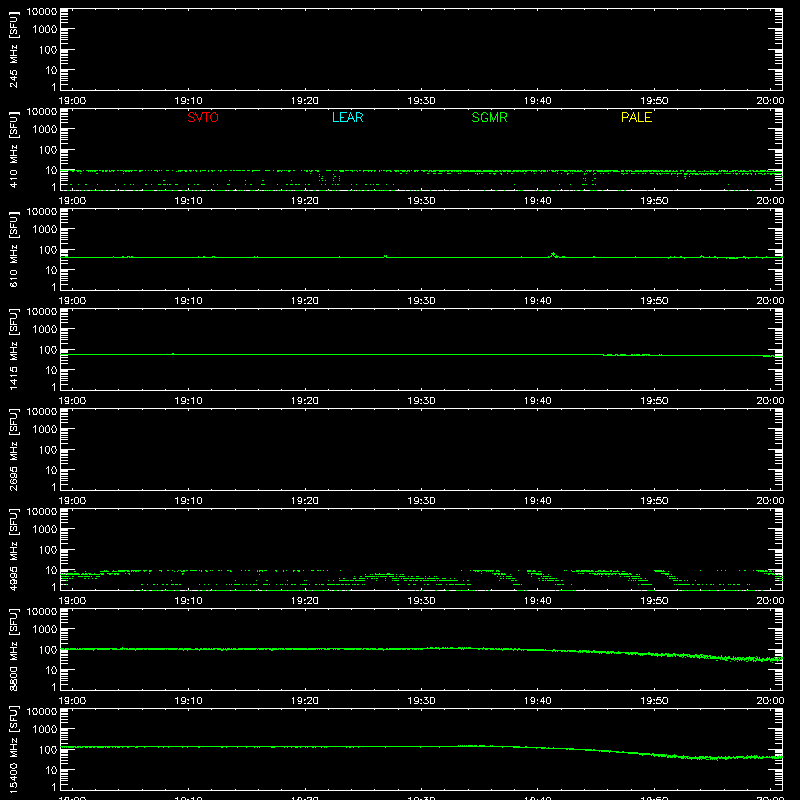
Task: Click 19:10 tick label under 245 MHz panel
Action: click(x=188, y=101)
